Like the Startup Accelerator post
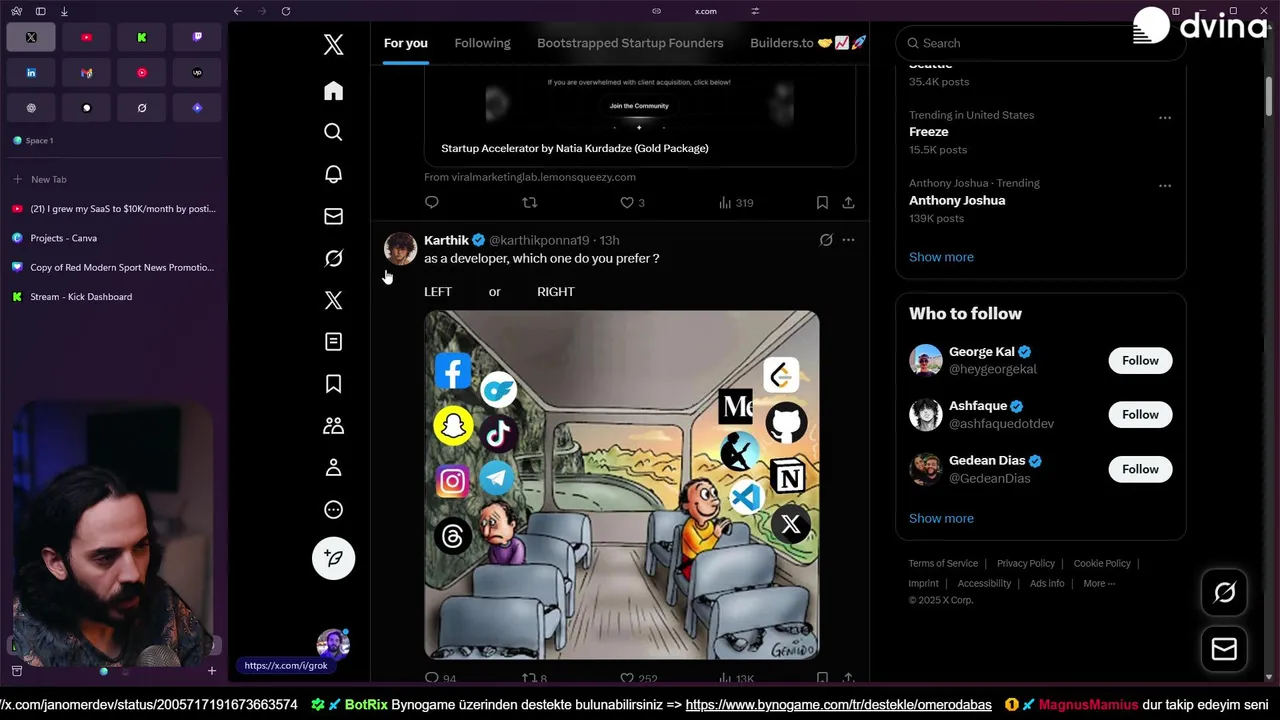 tap(632, 202)
